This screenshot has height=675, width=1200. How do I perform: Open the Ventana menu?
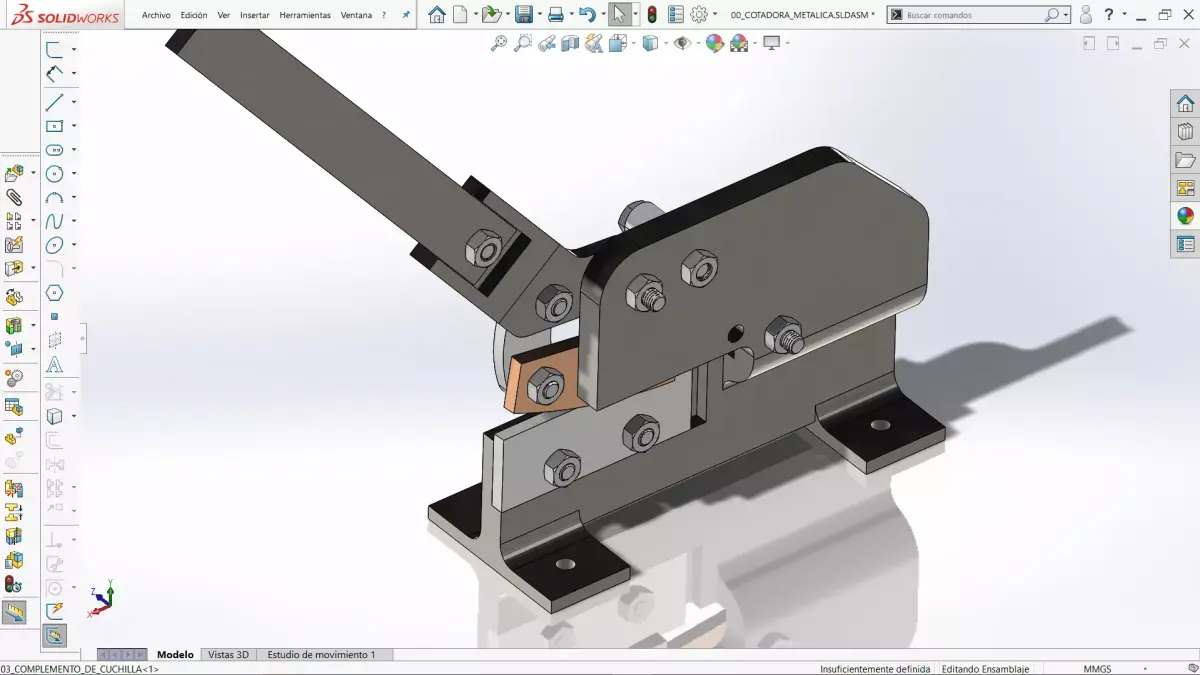coord(356,15)
